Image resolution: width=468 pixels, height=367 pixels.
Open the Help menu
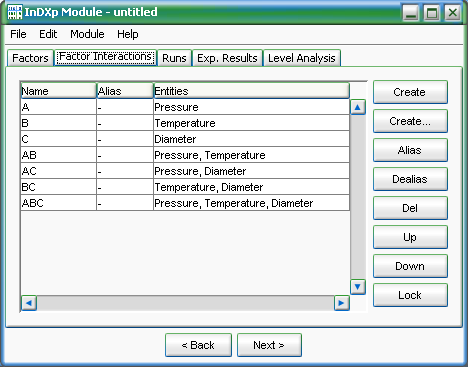[128, 34]
